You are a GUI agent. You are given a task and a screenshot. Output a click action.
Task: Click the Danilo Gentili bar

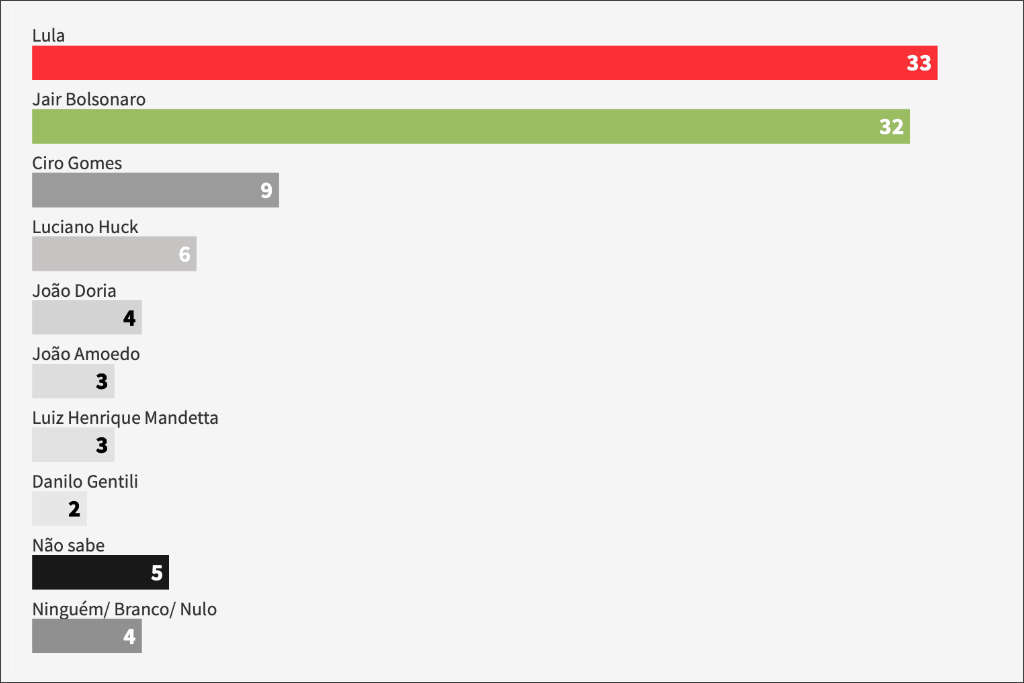click(59, 508)
